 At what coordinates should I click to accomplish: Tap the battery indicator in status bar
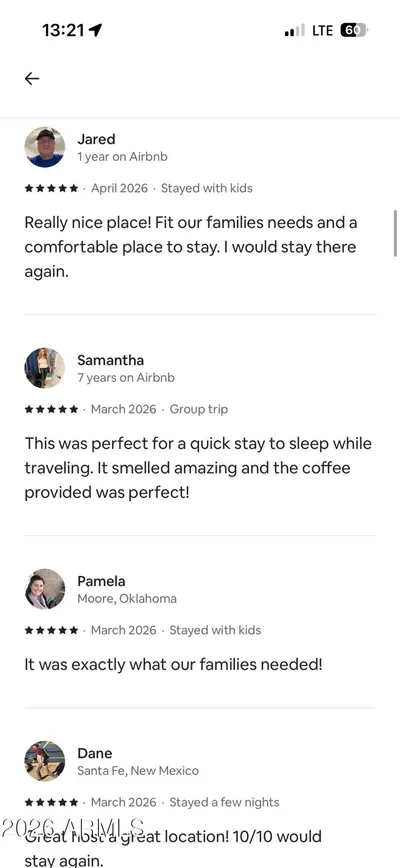(x=354, y=30)
